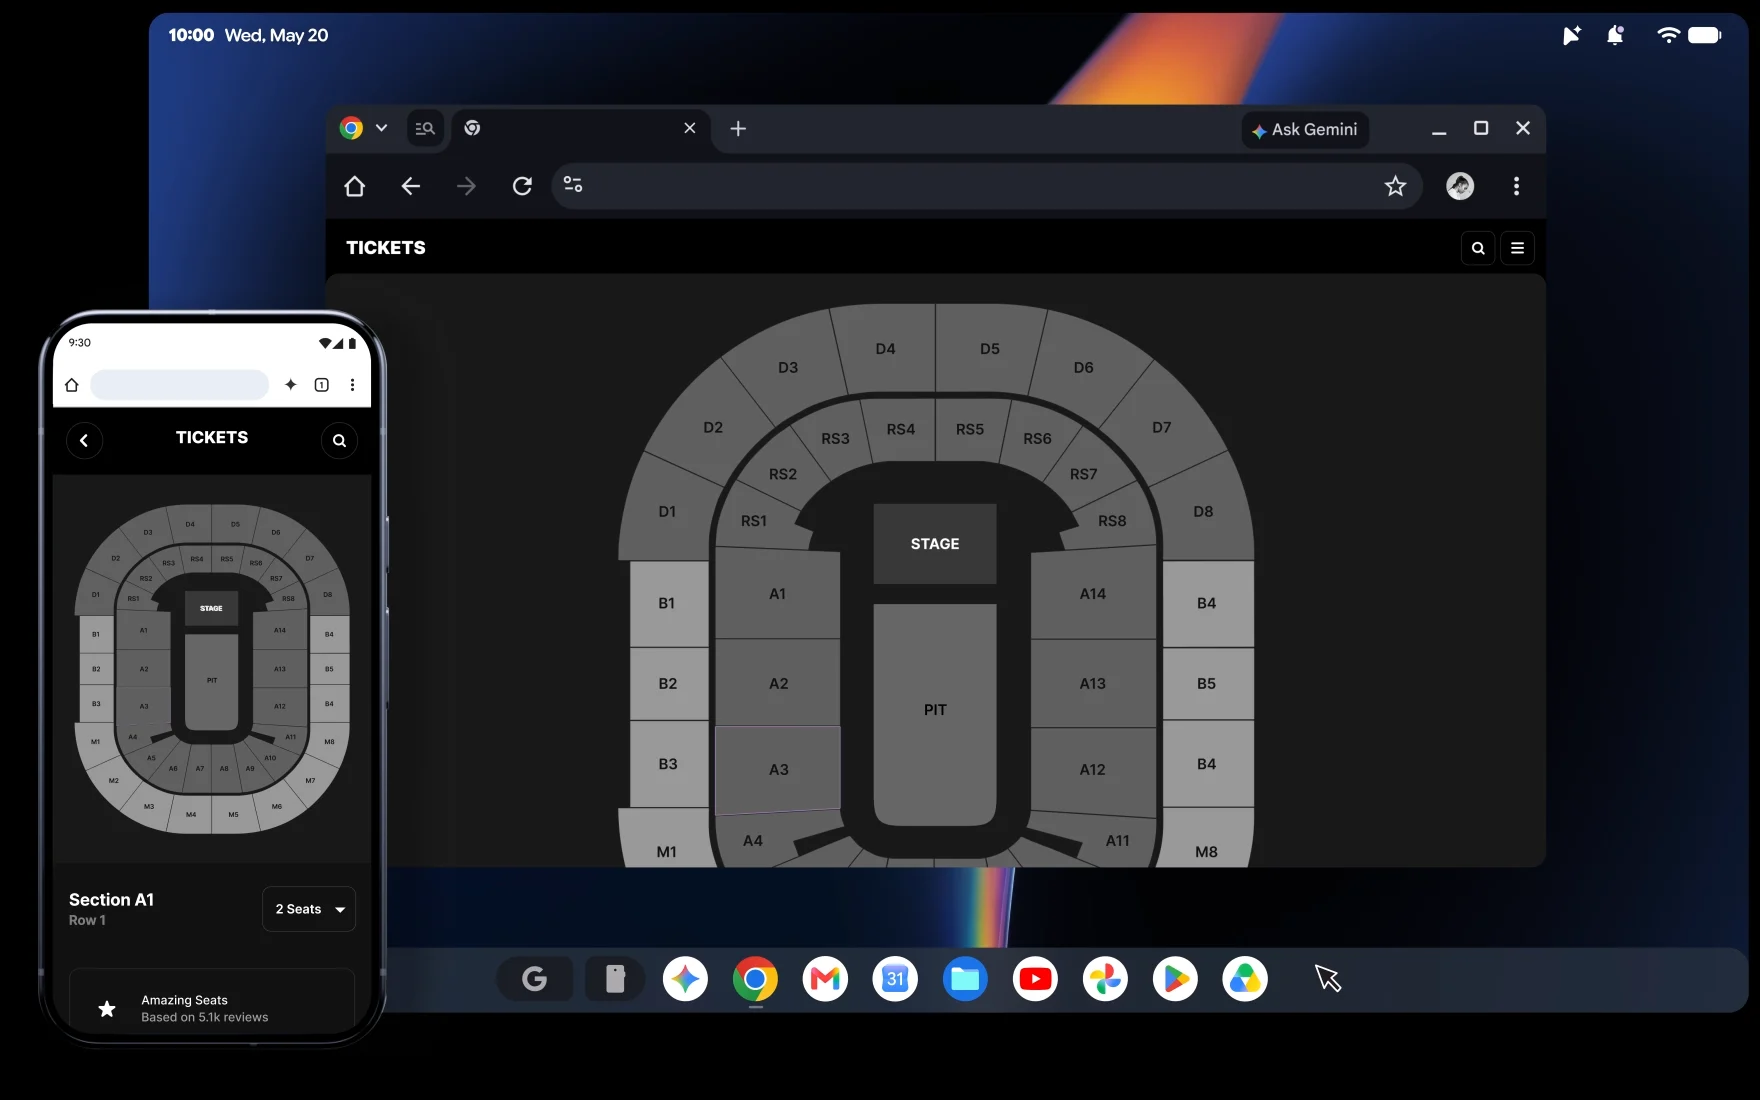
Task: Open Google Calendar from the shelf
Action: tap(895, 979)
